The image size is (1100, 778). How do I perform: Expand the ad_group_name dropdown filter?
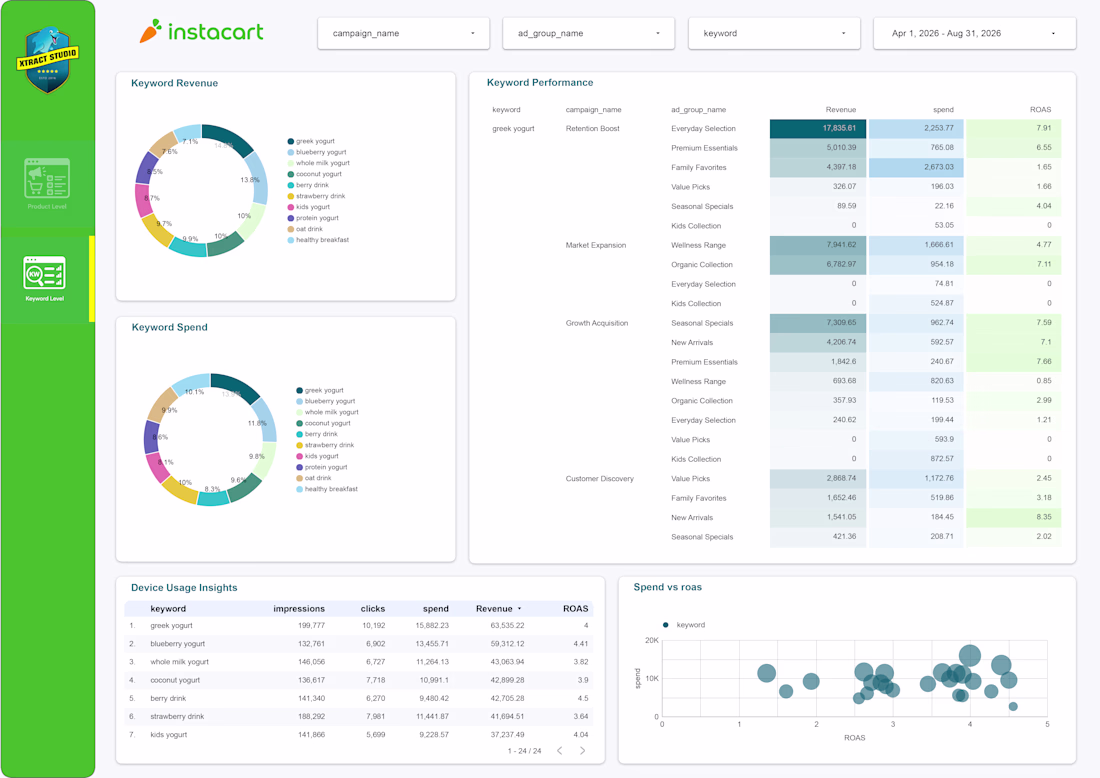[x=589, y=33]
